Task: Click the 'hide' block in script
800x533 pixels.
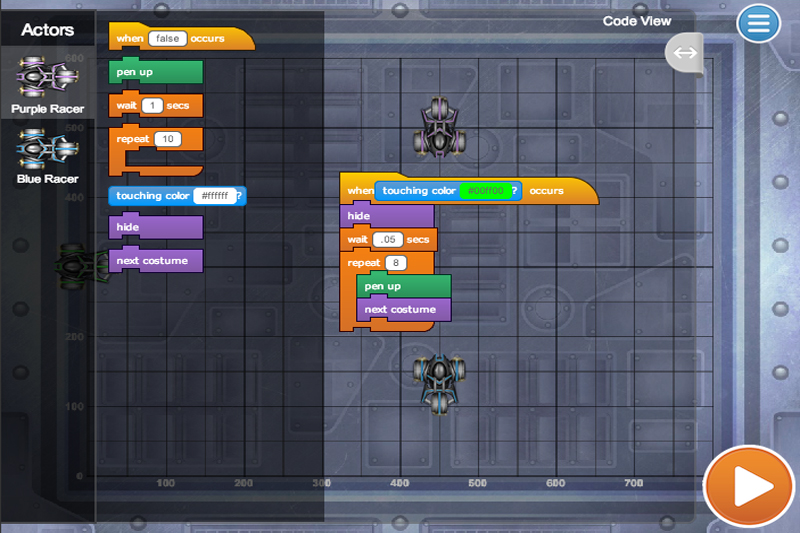Action: (387, 216)
